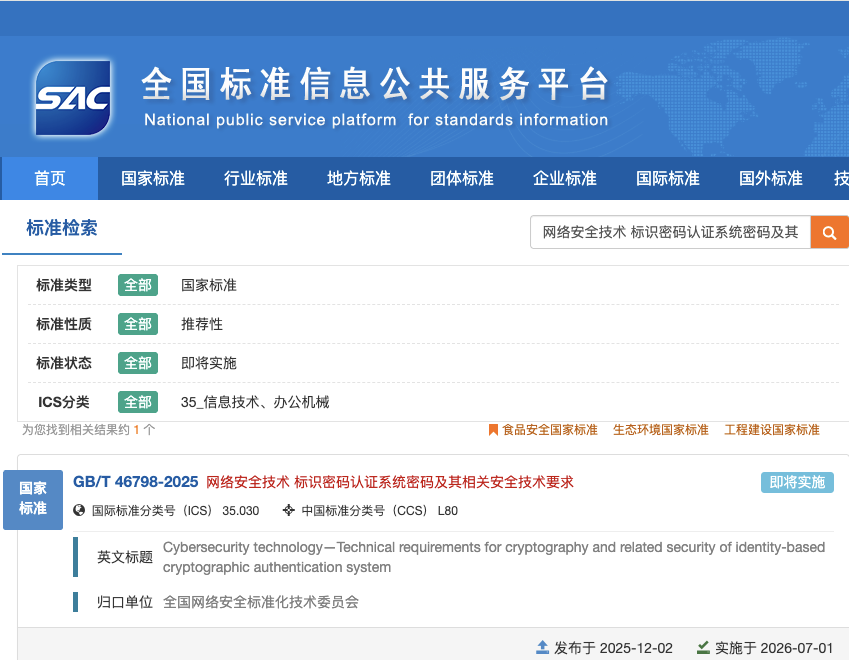Click the 即将实施 status badge

point(797,482)
